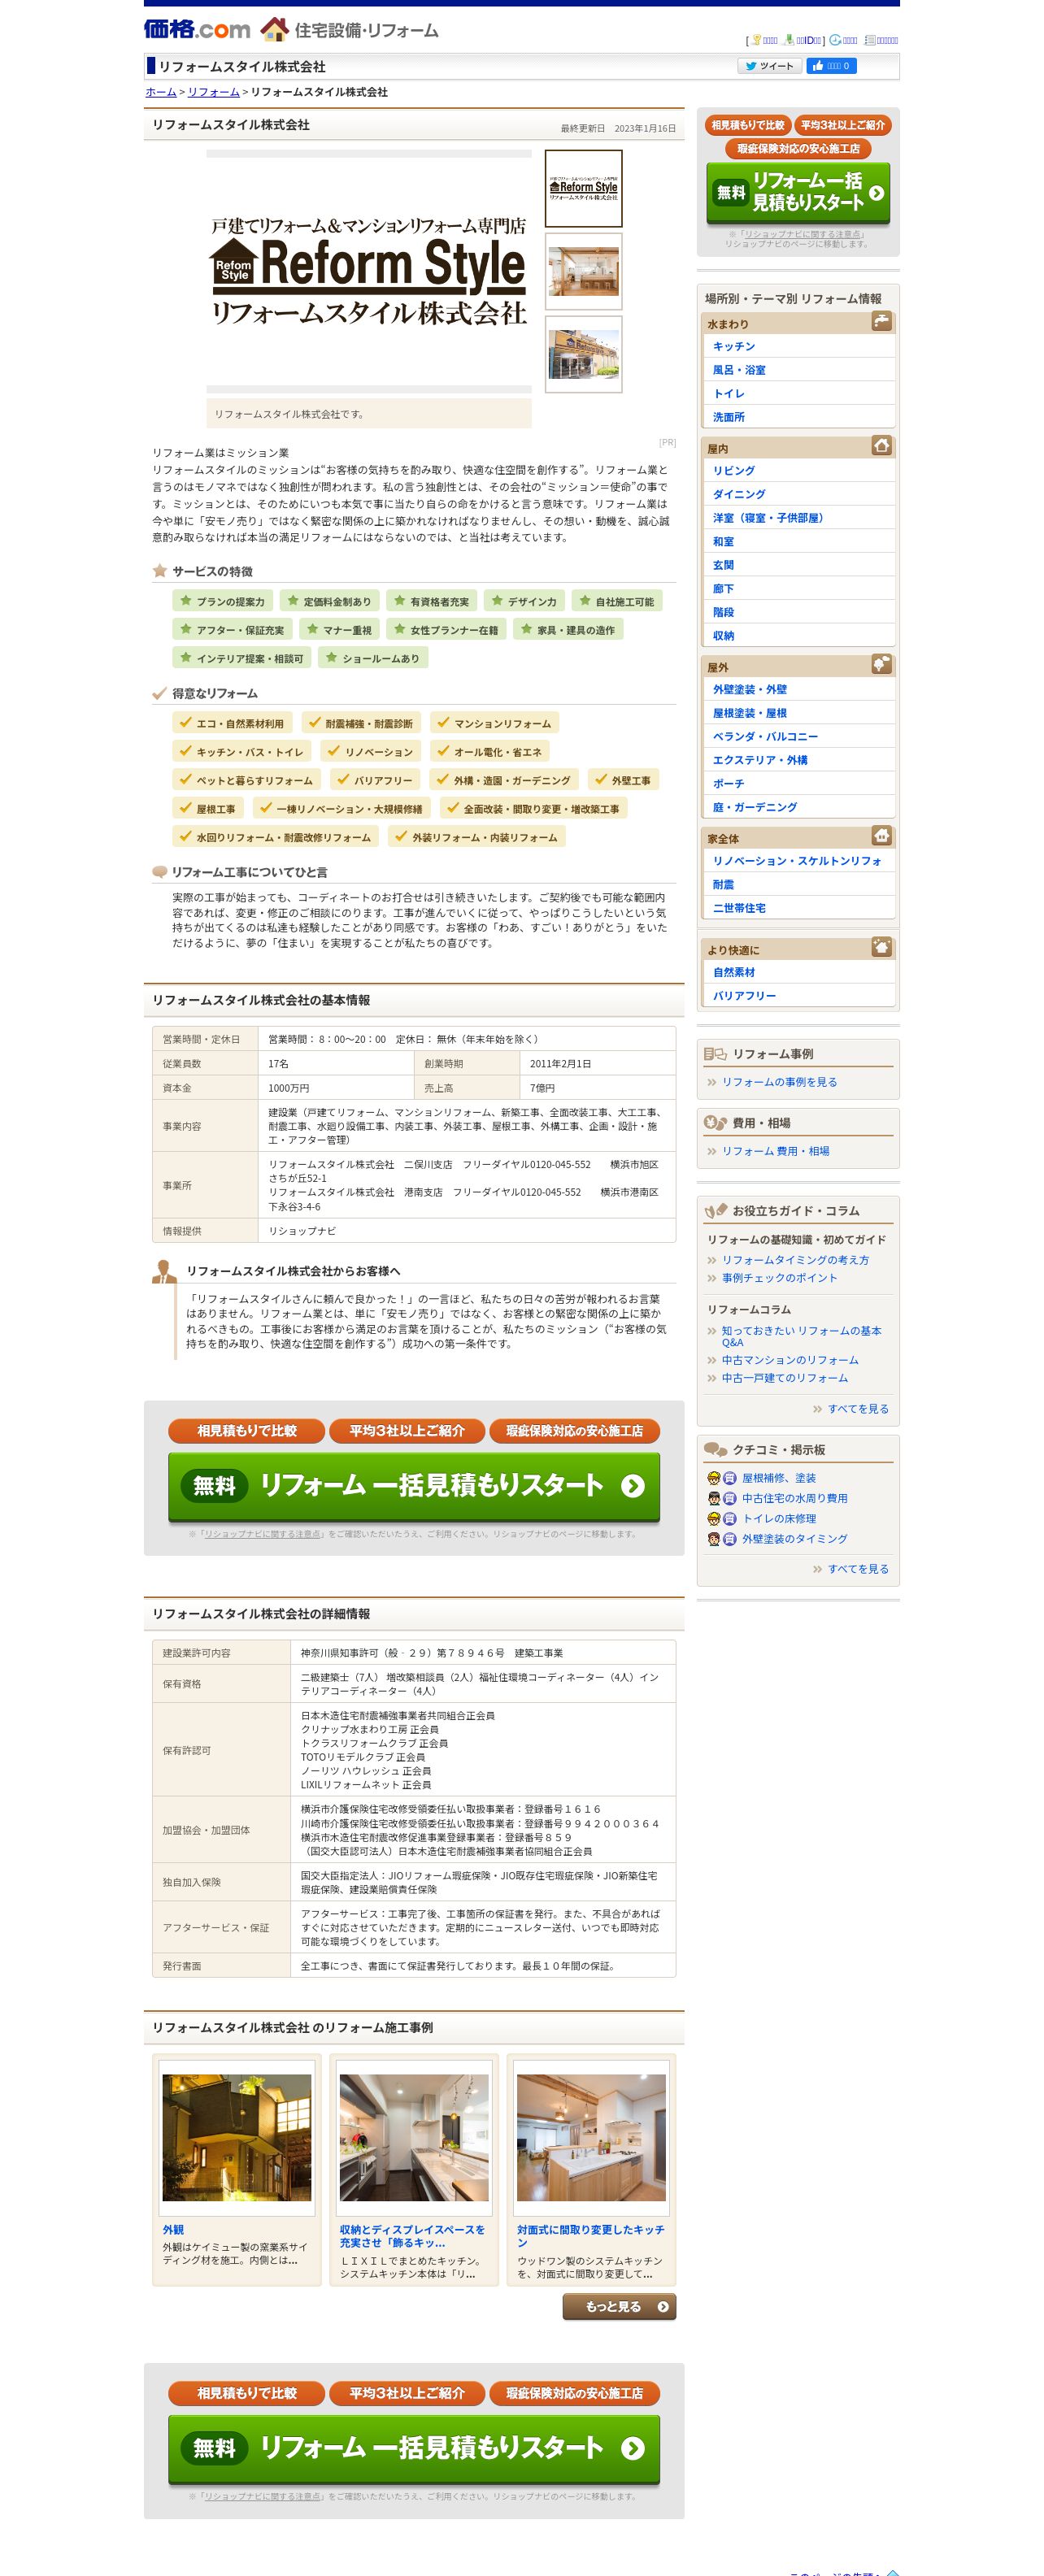Open the 玄関 category link

723,565
